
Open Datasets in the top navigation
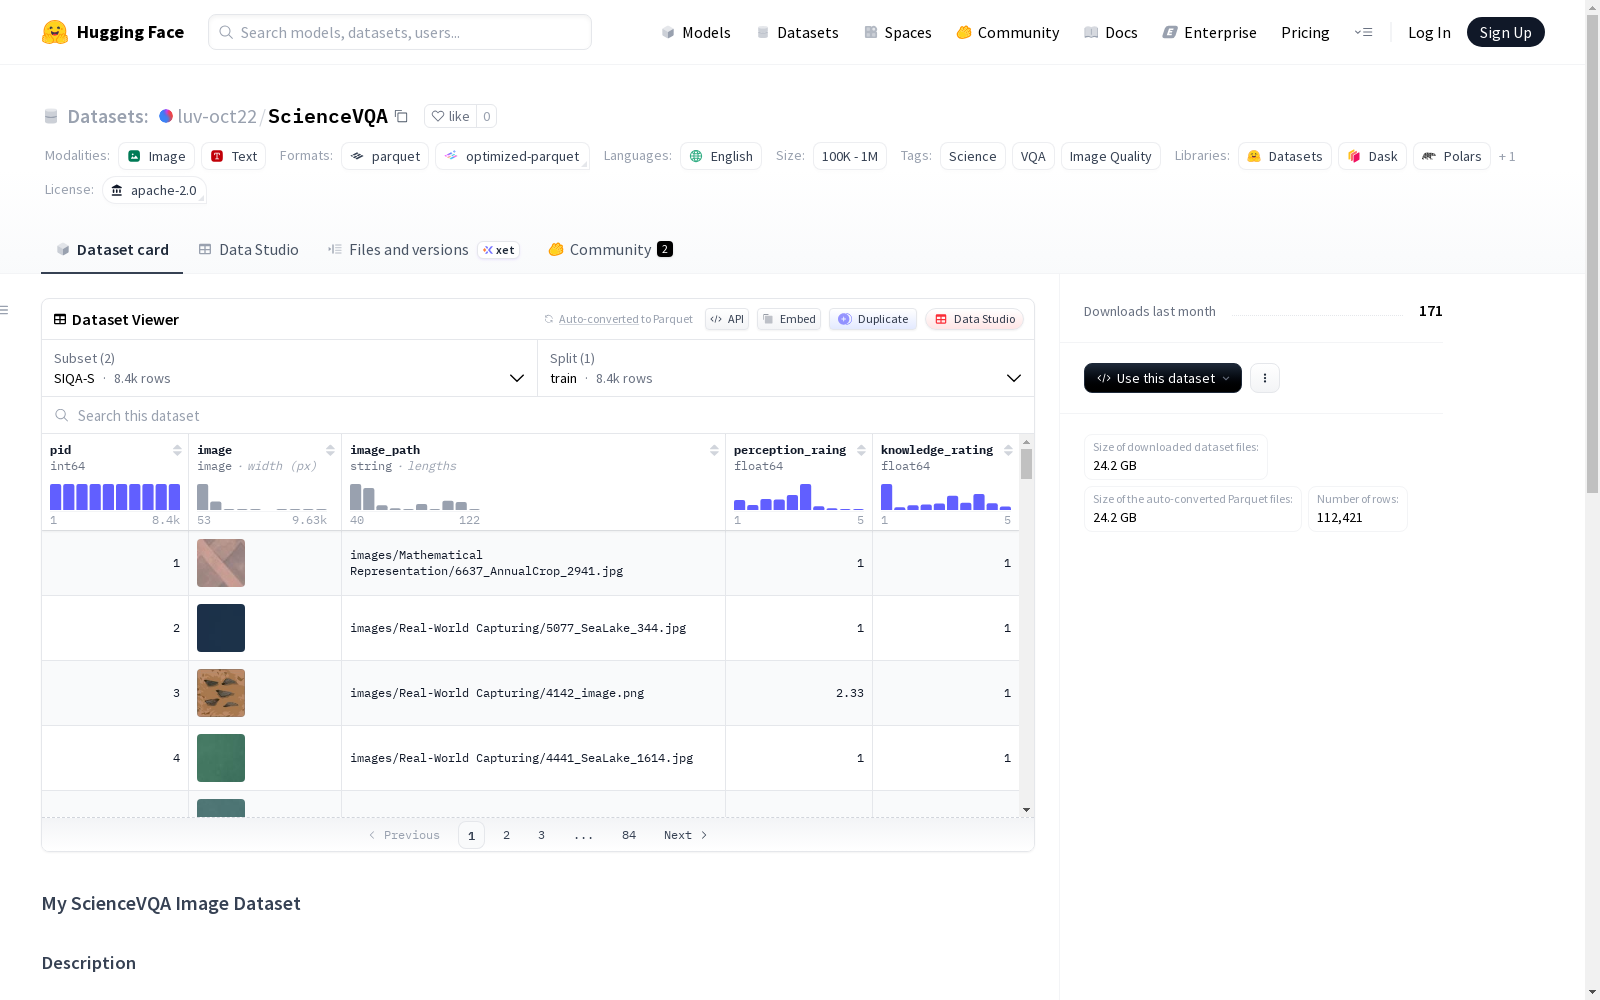797,32
